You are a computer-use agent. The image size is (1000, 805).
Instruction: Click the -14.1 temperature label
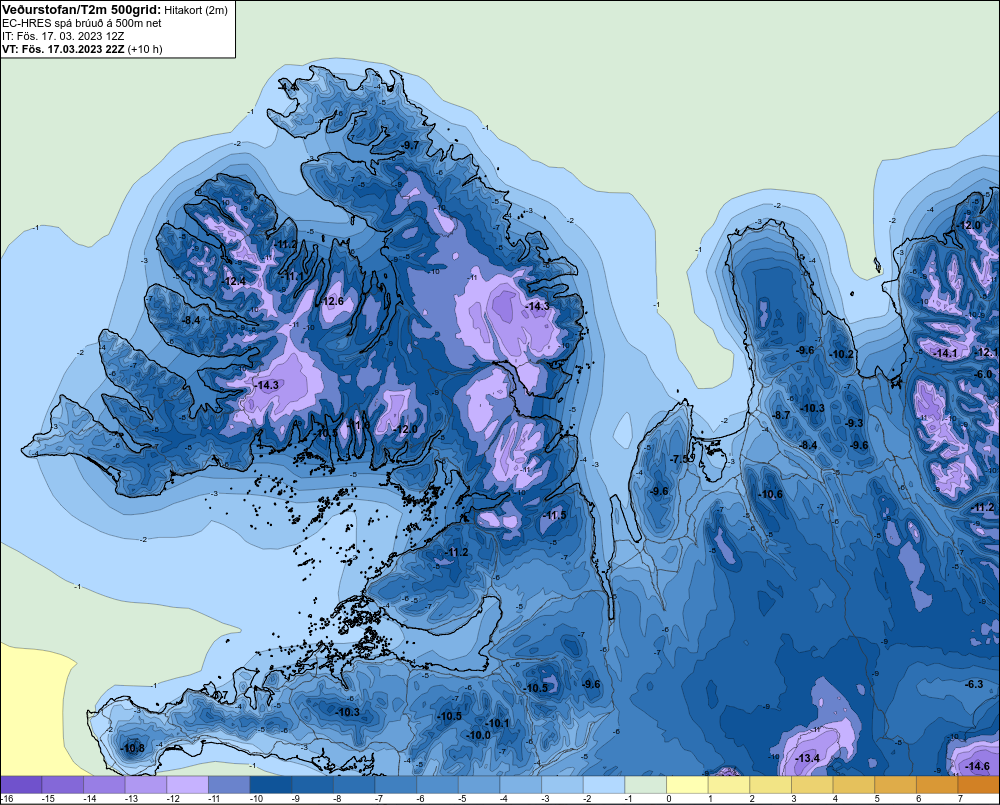pos(945,353)
